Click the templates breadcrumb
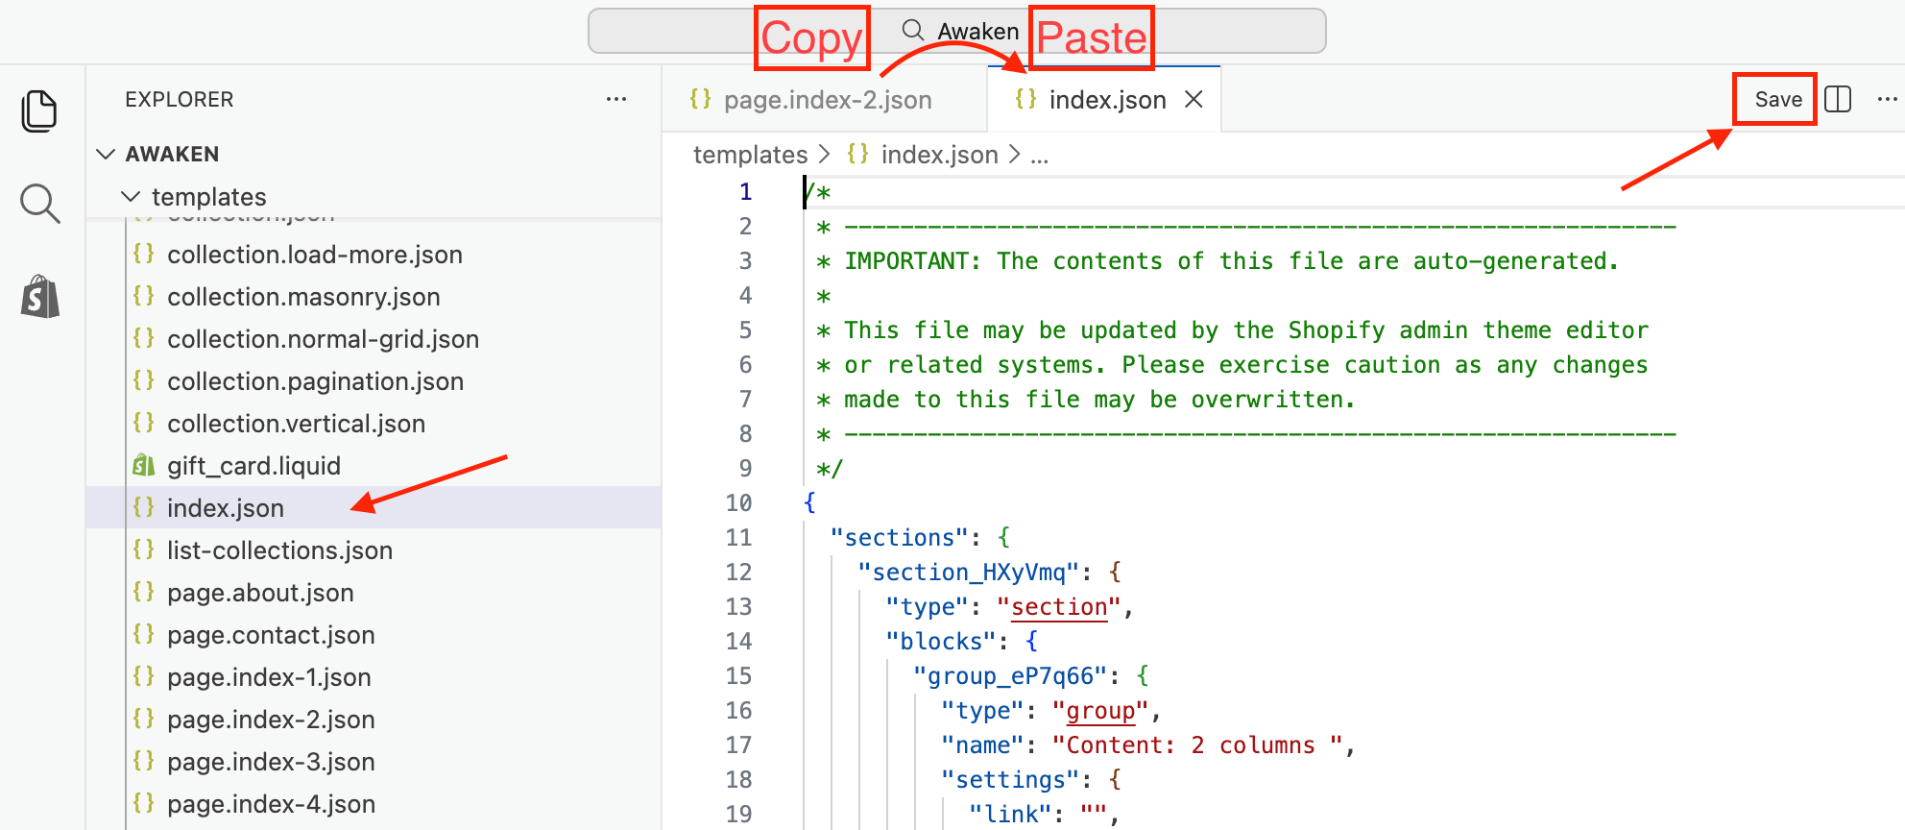 click(x=750, y=155)
